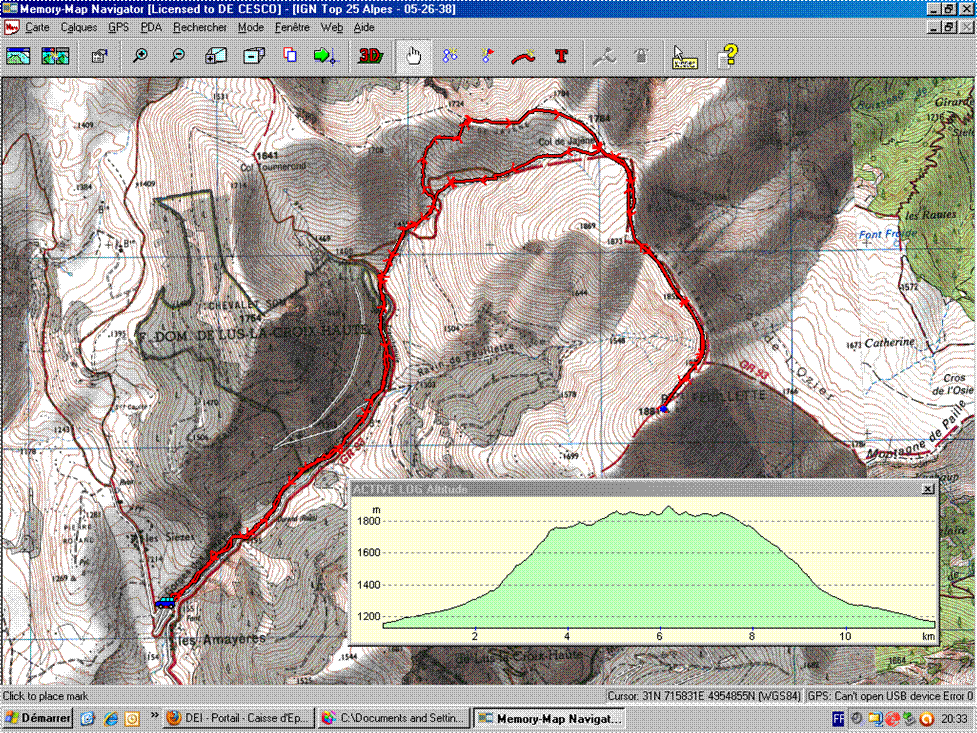Click the green arrow go-to position icon
The height and width of the screenshot is (733, 977).
tap(325, 56)
